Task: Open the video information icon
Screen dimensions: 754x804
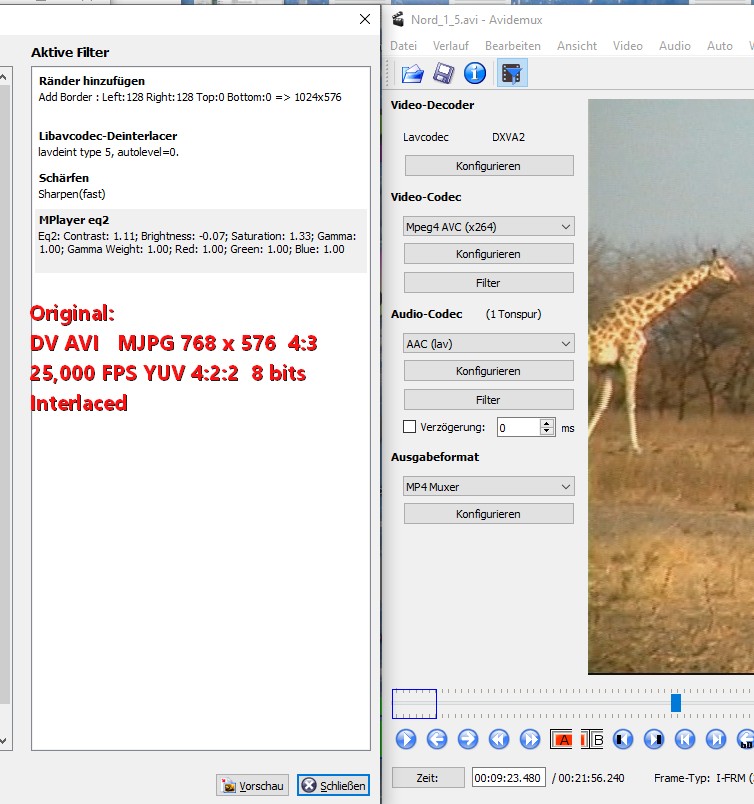Action: coord(475,73)
